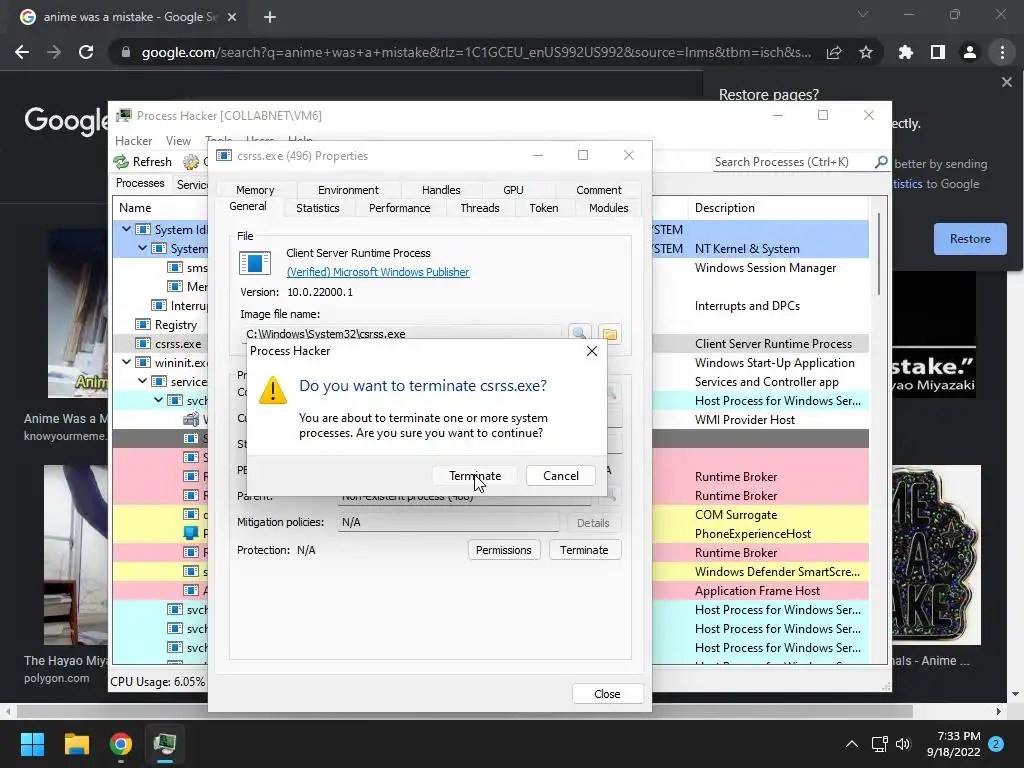Share this page icon in Chrome address bar
Viewport: 1024px width, 768px height.
point(833,52)
